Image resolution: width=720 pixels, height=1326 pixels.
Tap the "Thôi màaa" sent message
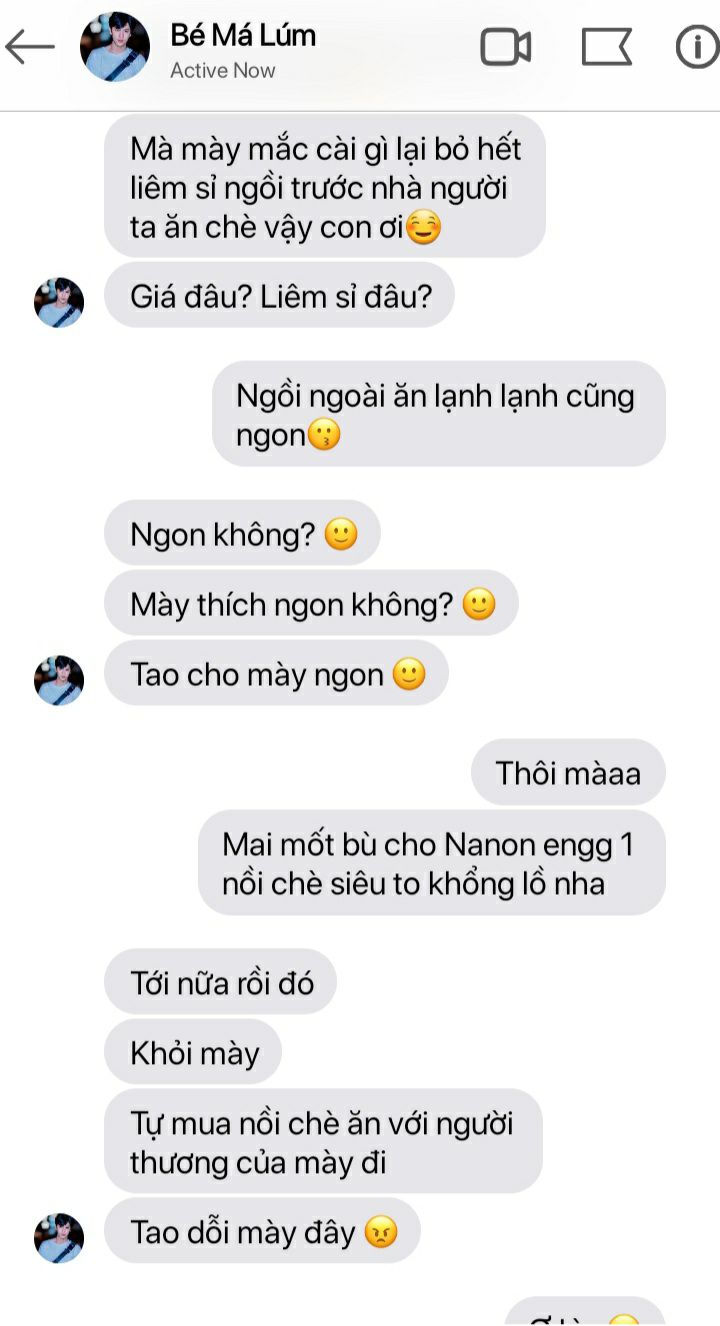pyautogui.click(x=568, y=772)
